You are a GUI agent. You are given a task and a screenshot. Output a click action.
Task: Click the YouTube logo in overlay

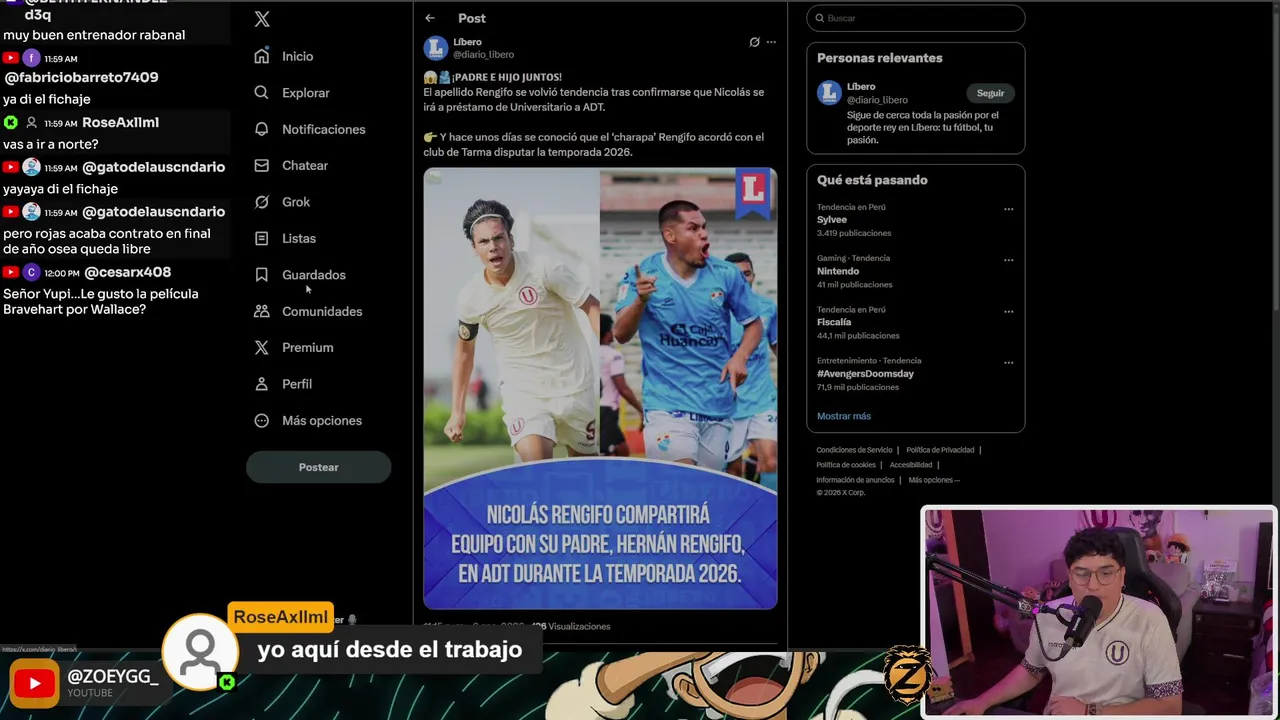click(34, 684)
